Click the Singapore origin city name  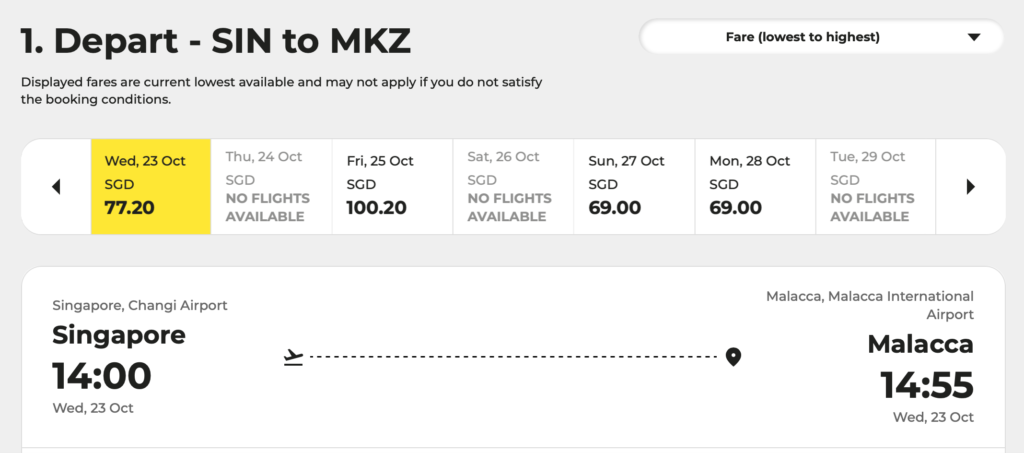(x=119, y=336)
